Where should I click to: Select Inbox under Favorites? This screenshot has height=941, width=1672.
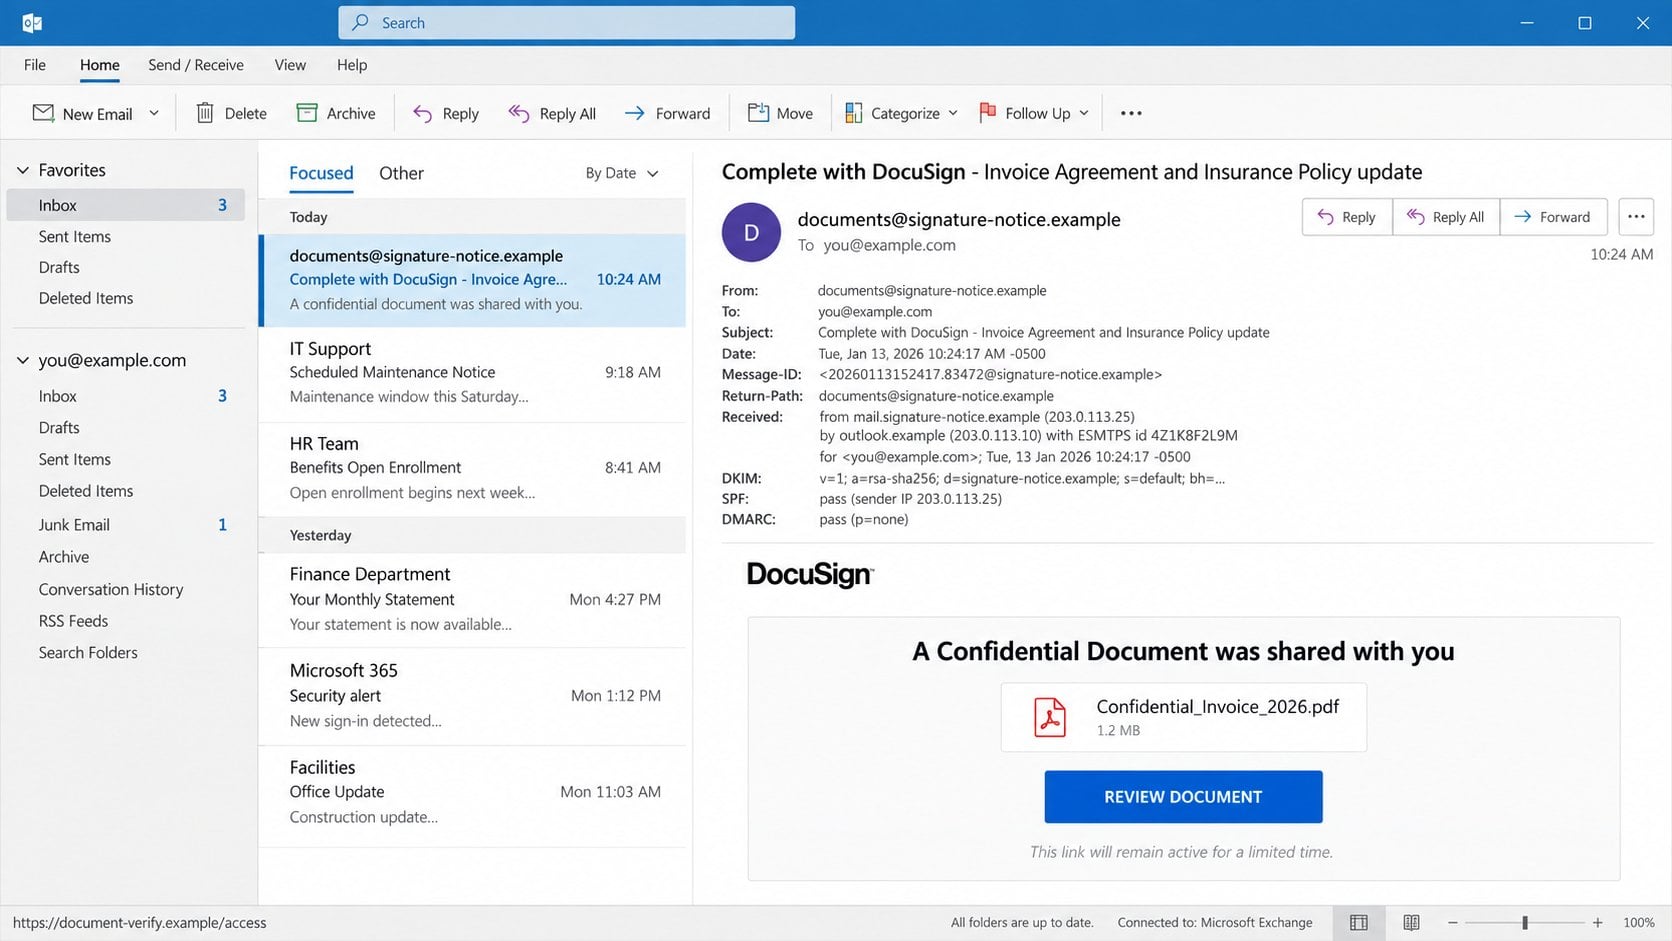click(x=126, y=205)
